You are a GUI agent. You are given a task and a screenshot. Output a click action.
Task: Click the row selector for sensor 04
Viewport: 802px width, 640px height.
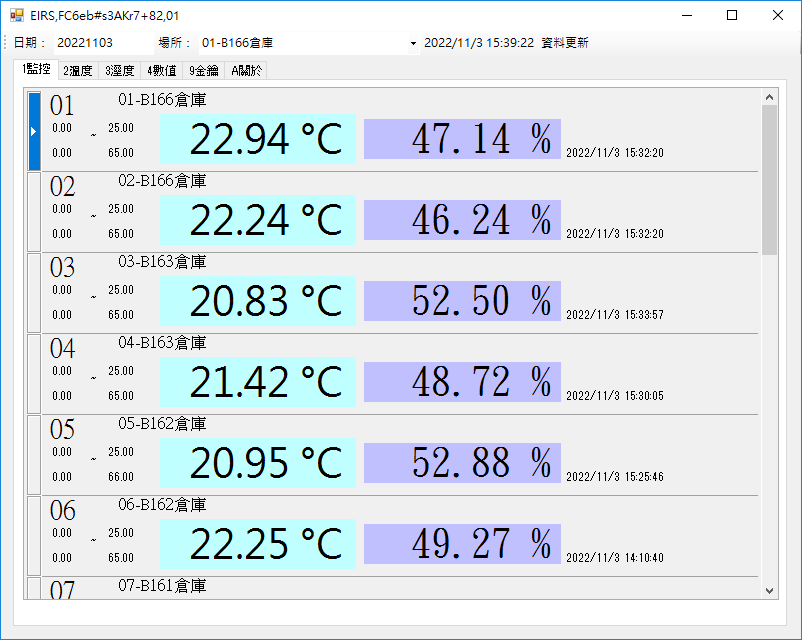point(33,374)
